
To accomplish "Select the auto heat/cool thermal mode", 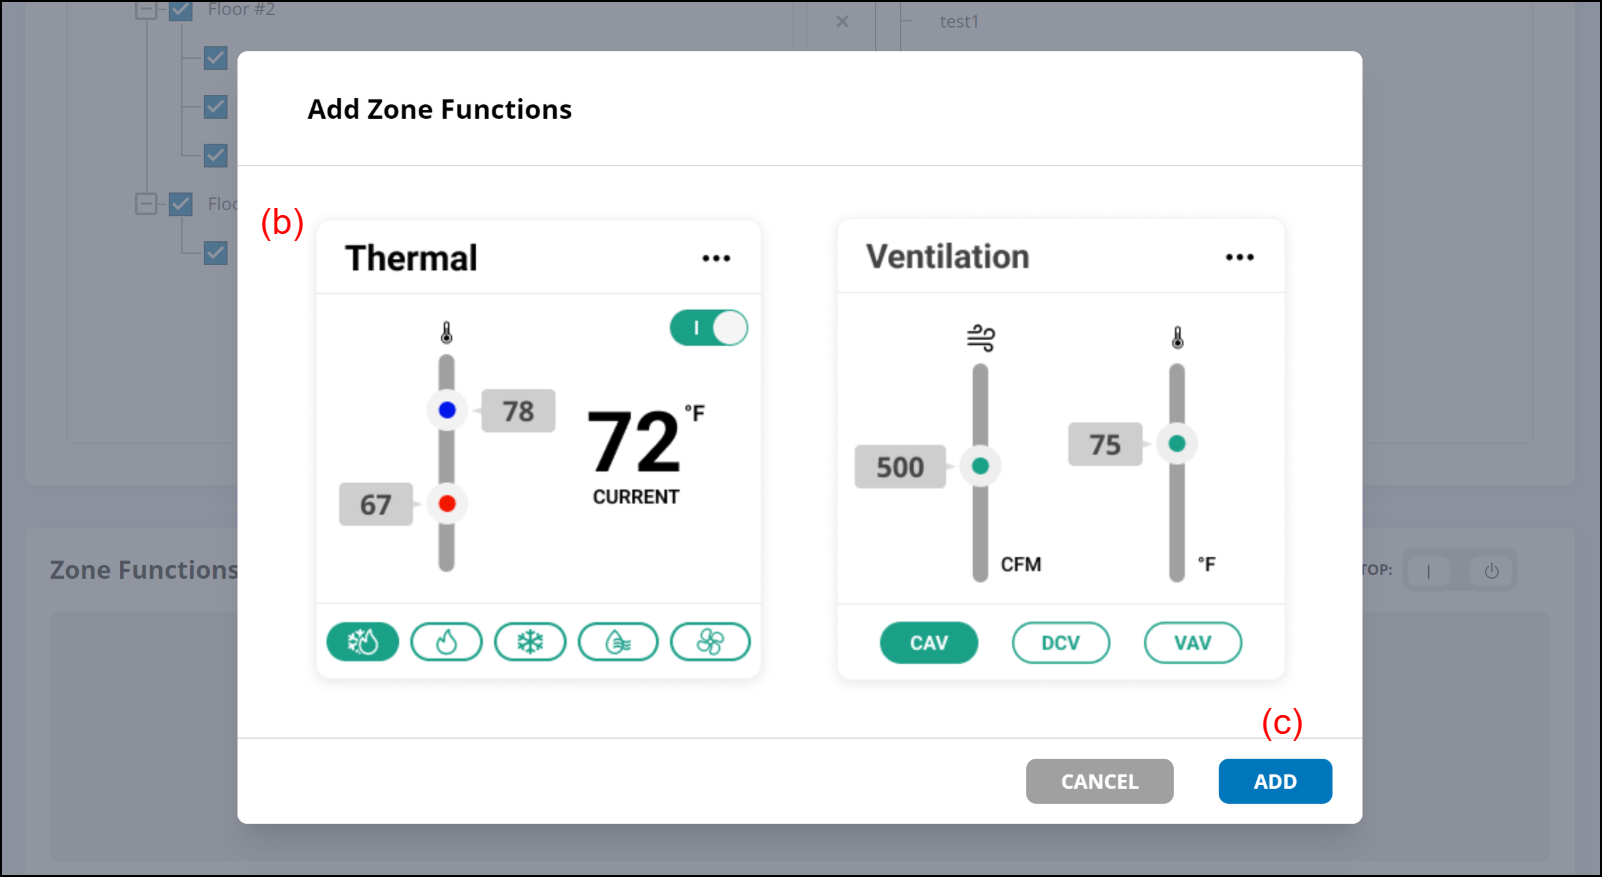I will tap(362, 642).
